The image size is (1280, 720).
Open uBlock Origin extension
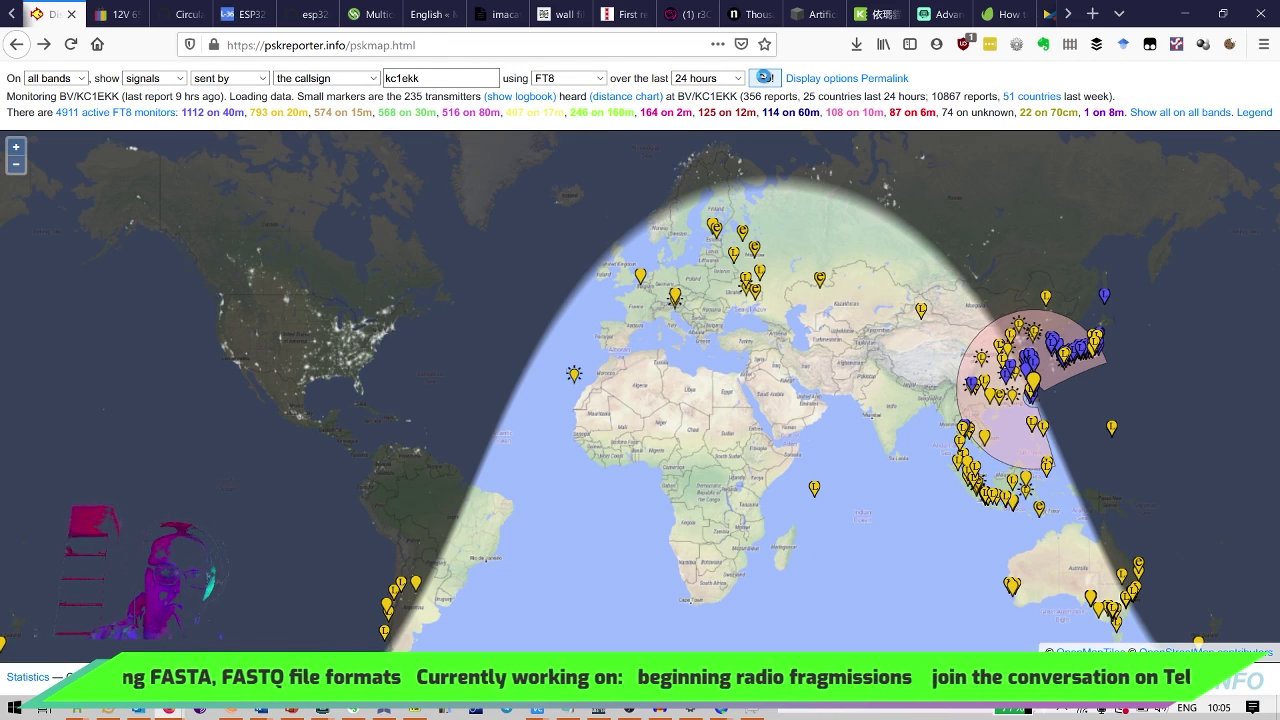click(964, 44)
